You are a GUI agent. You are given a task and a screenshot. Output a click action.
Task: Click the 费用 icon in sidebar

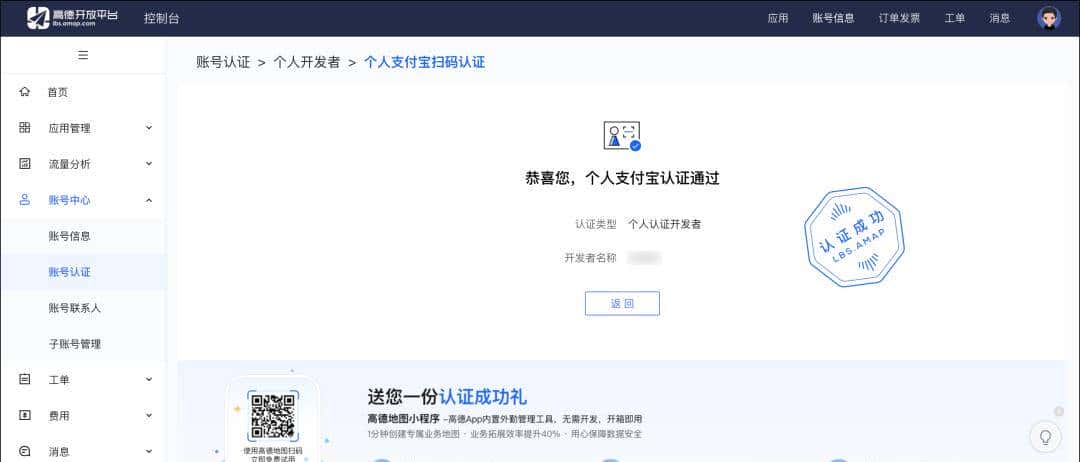click(x=25, y=415)
